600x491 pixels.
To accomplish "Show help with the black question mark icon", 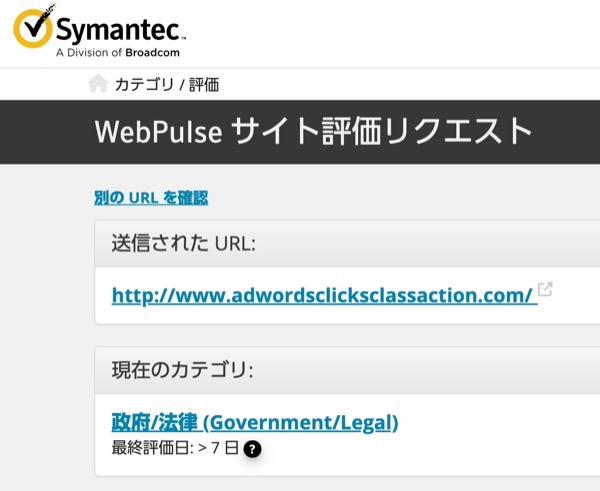I will tap(252, 449).
